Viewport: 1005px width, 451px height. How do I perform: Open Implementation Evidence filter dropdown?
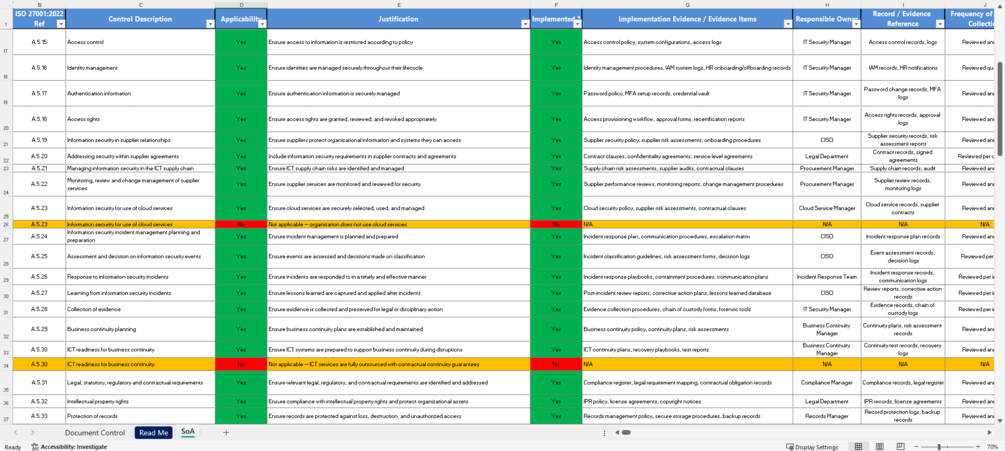[x=788, y=24]
